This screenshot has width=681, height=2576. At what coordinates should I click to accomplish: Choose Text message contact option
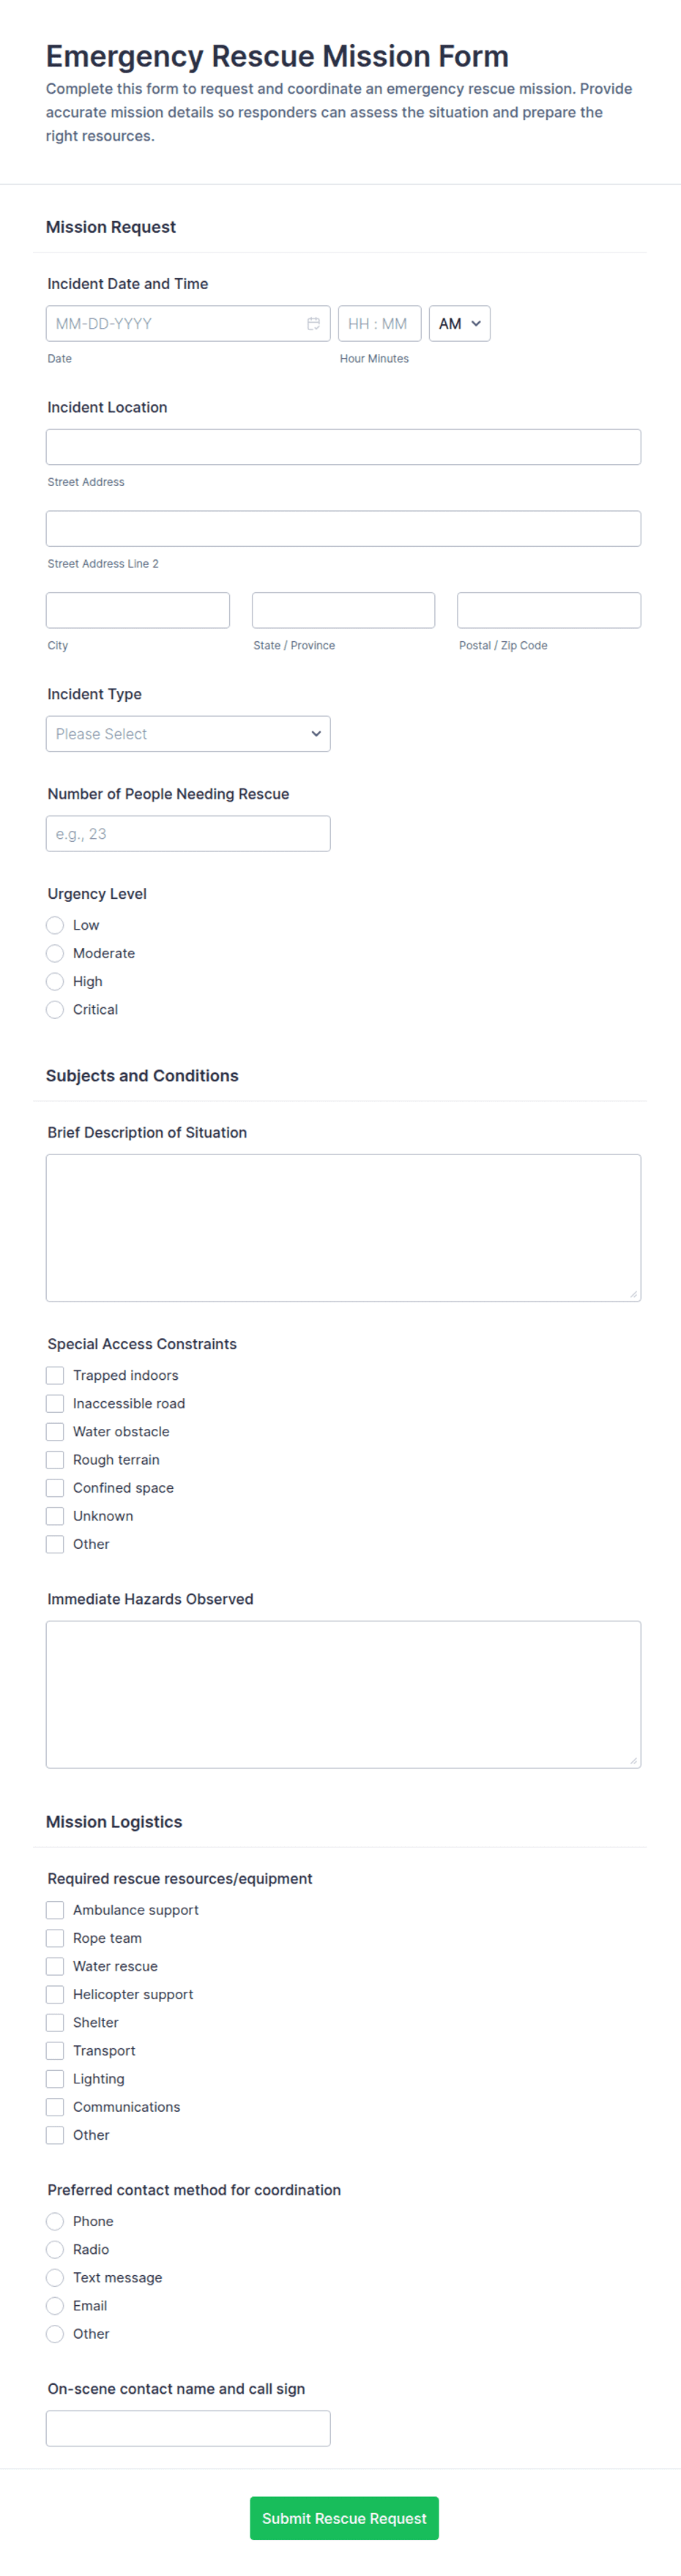point(55,2278)
